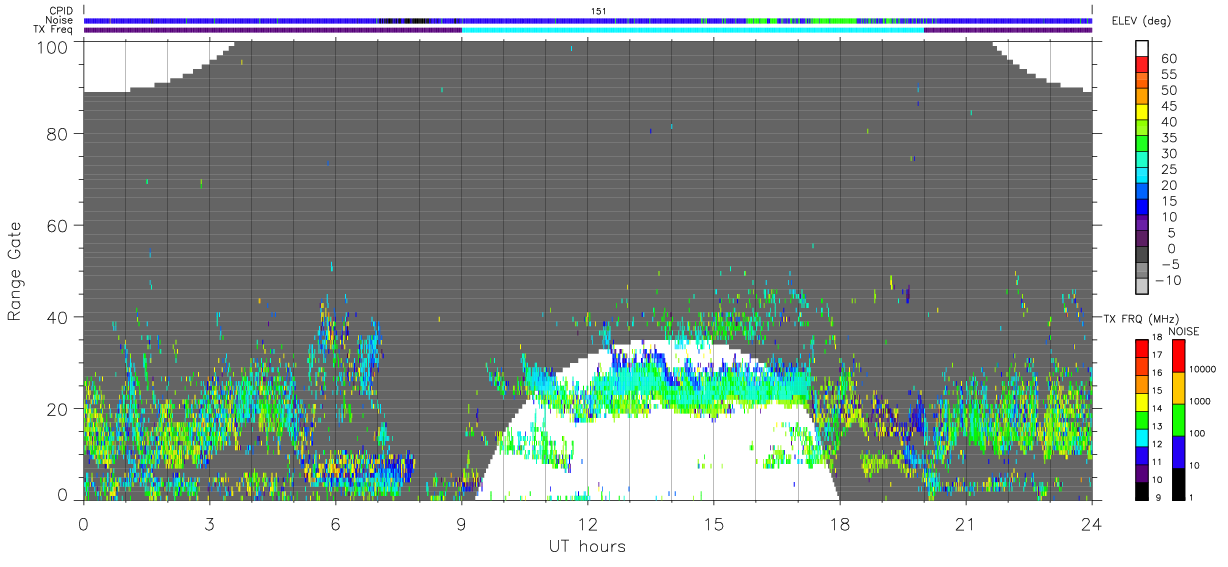1228x567 pixels.
Task: Click the black section of the Noise strip
Action: pos(406,20)
